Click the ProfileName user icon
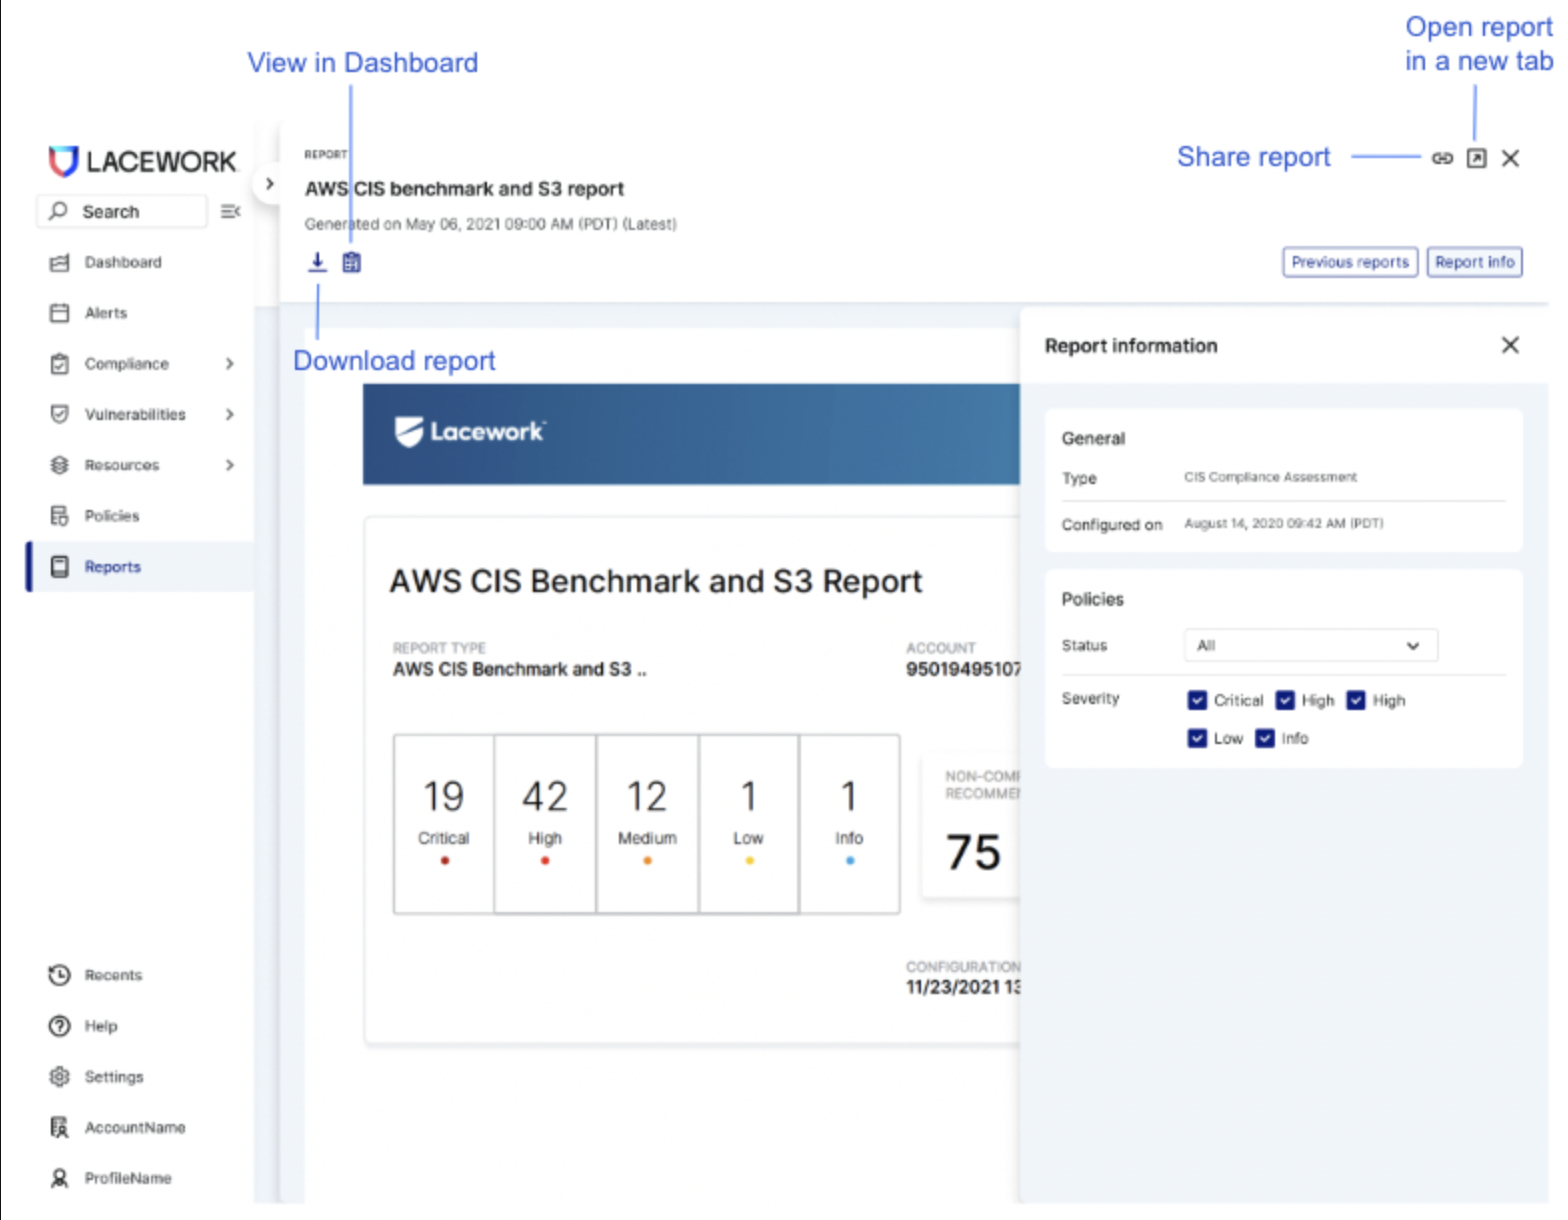1568x1220 pixels. (60, 1178)
